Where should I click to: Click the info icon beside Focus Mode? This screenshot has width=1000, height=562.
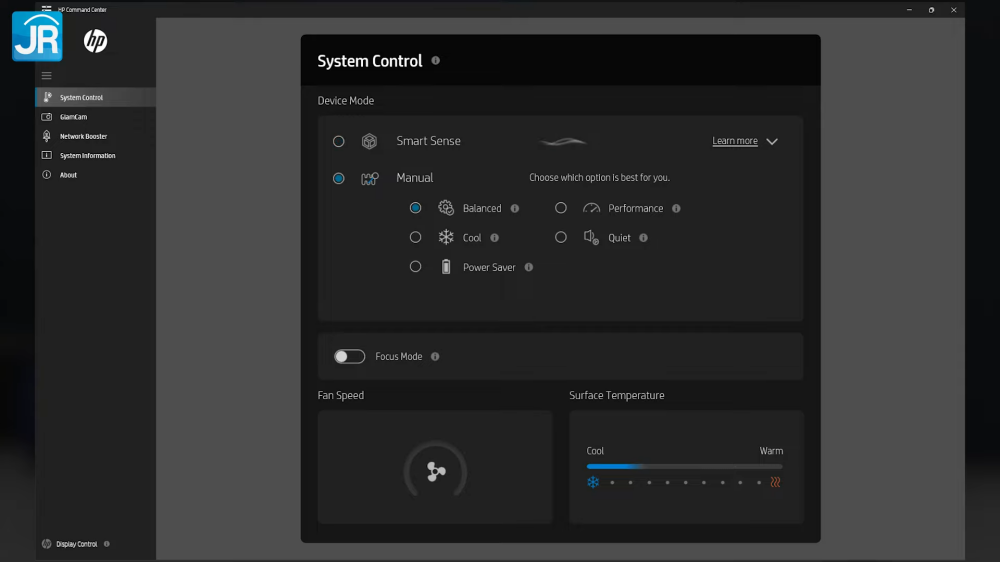click(435, 357)
